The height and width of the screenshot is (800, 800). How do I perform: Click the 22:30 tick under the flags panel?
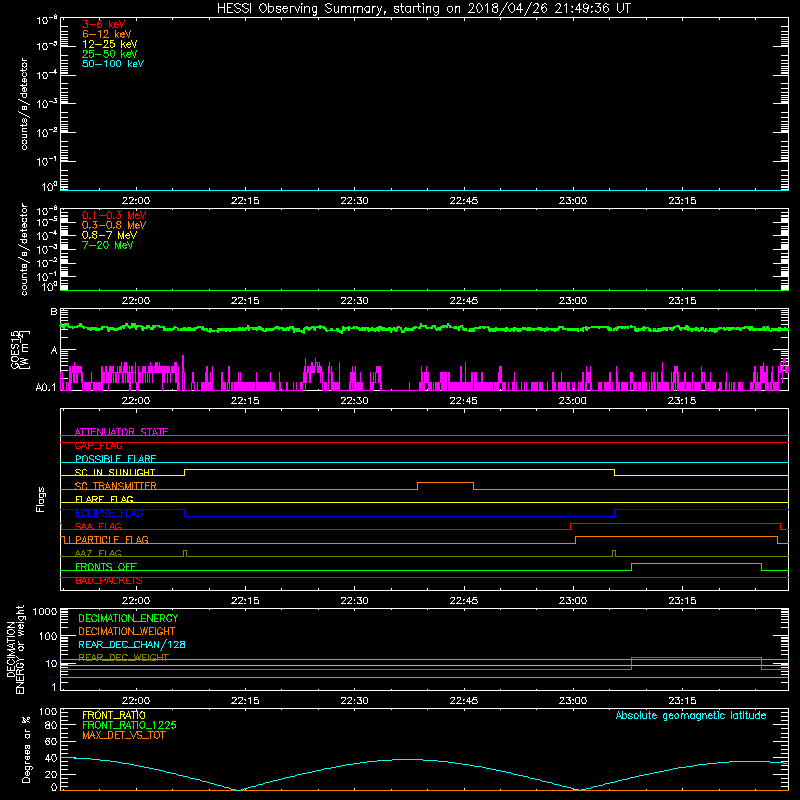[x=354, y=601]
